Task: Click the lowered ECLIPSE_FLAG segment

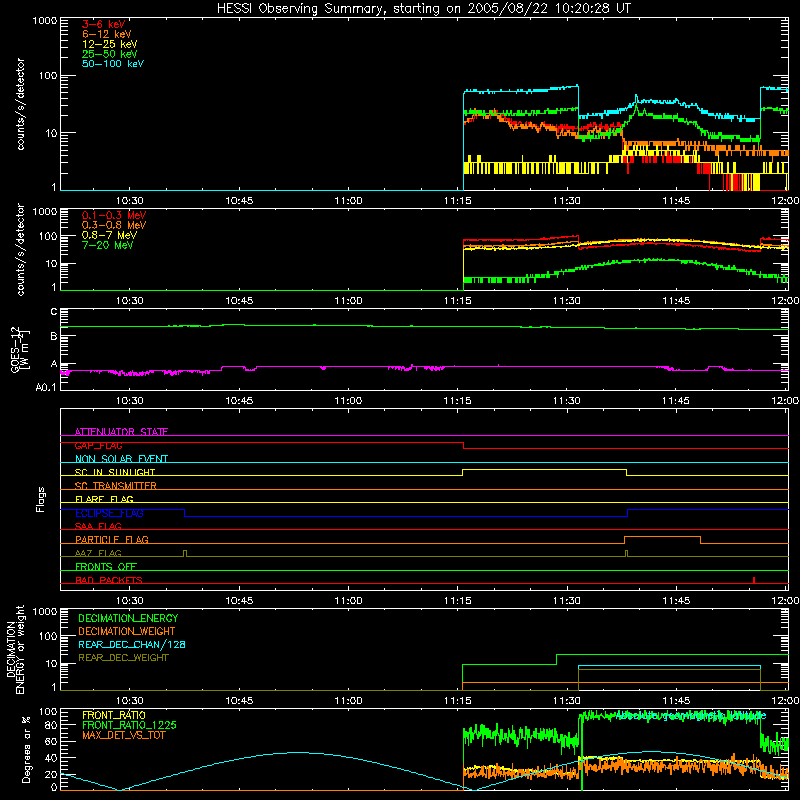Action: (406, 516)
